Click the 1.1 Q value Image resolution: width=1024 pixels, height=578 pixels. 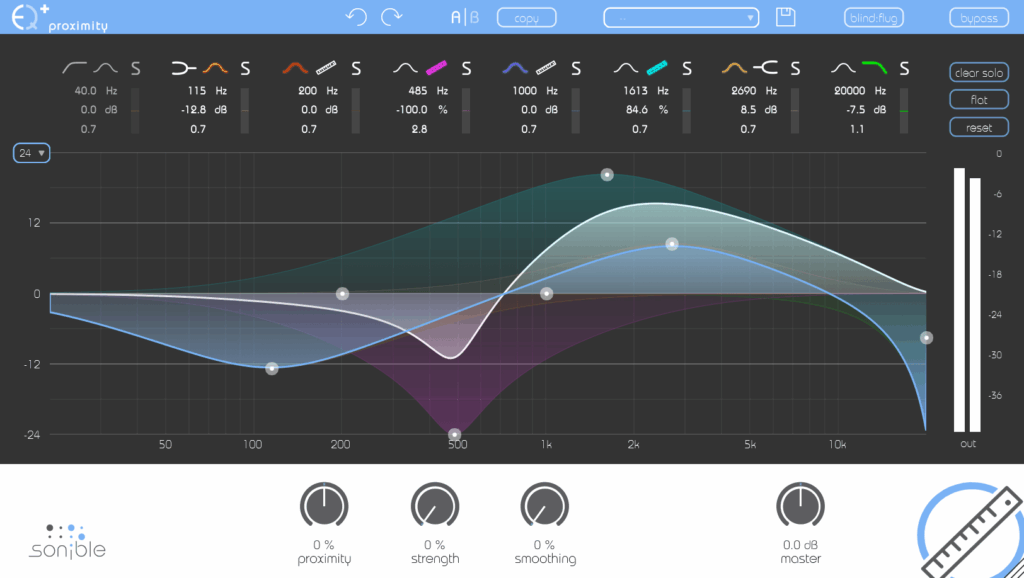coord(857,129)
